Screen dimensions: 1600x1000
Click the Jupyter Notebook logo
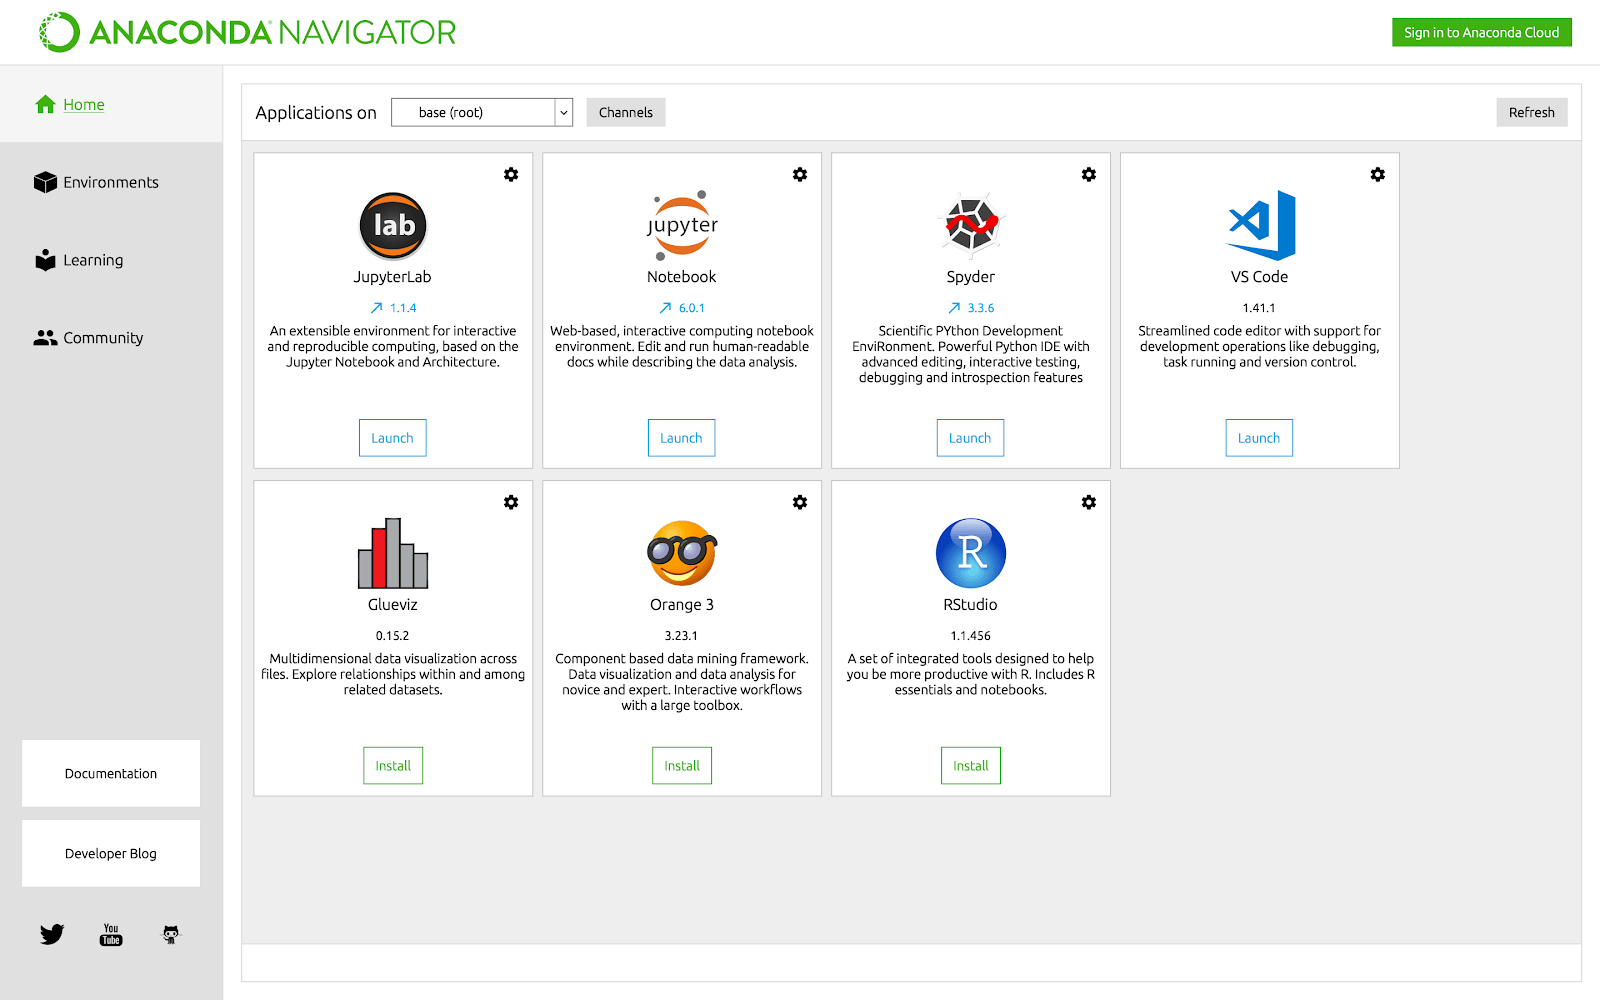click(x=682, y=225)
